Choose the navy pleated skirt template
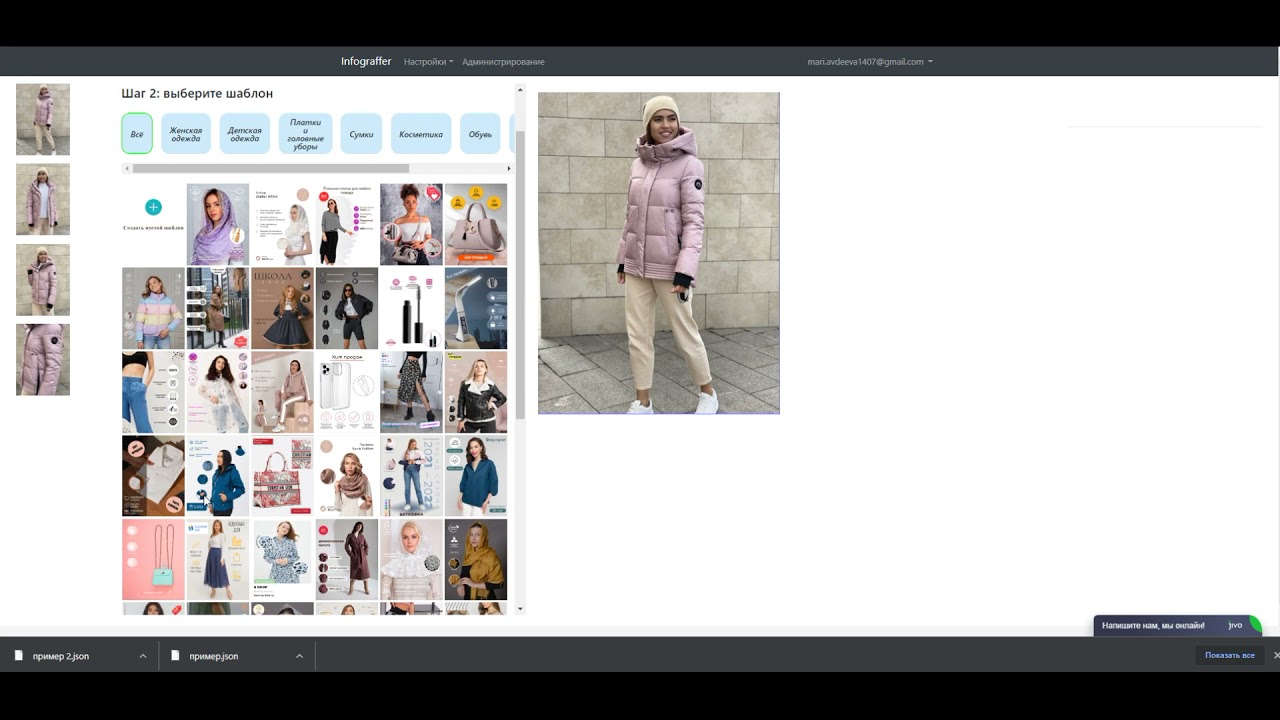 (x=218, y=560)
